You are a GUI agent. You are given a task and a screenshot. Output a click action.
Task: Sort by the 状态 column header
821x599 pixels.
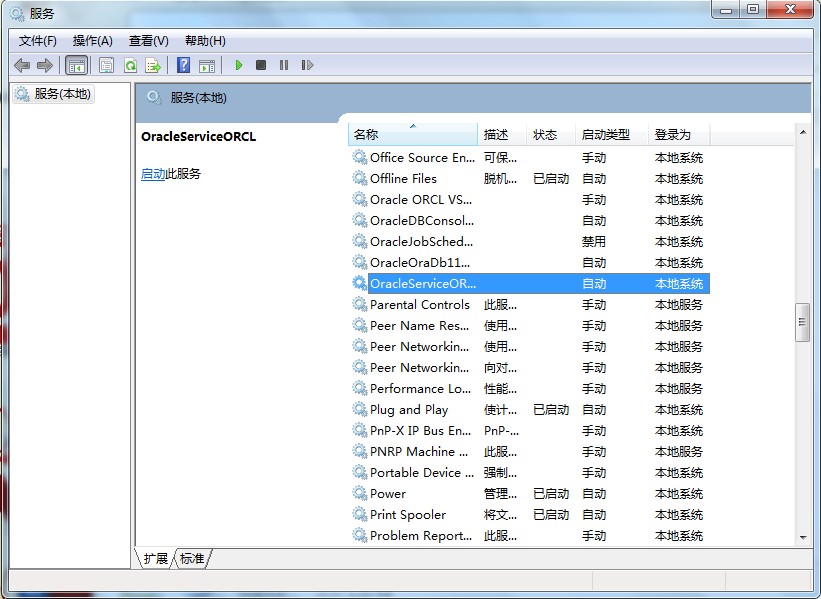tap(551, 135)
